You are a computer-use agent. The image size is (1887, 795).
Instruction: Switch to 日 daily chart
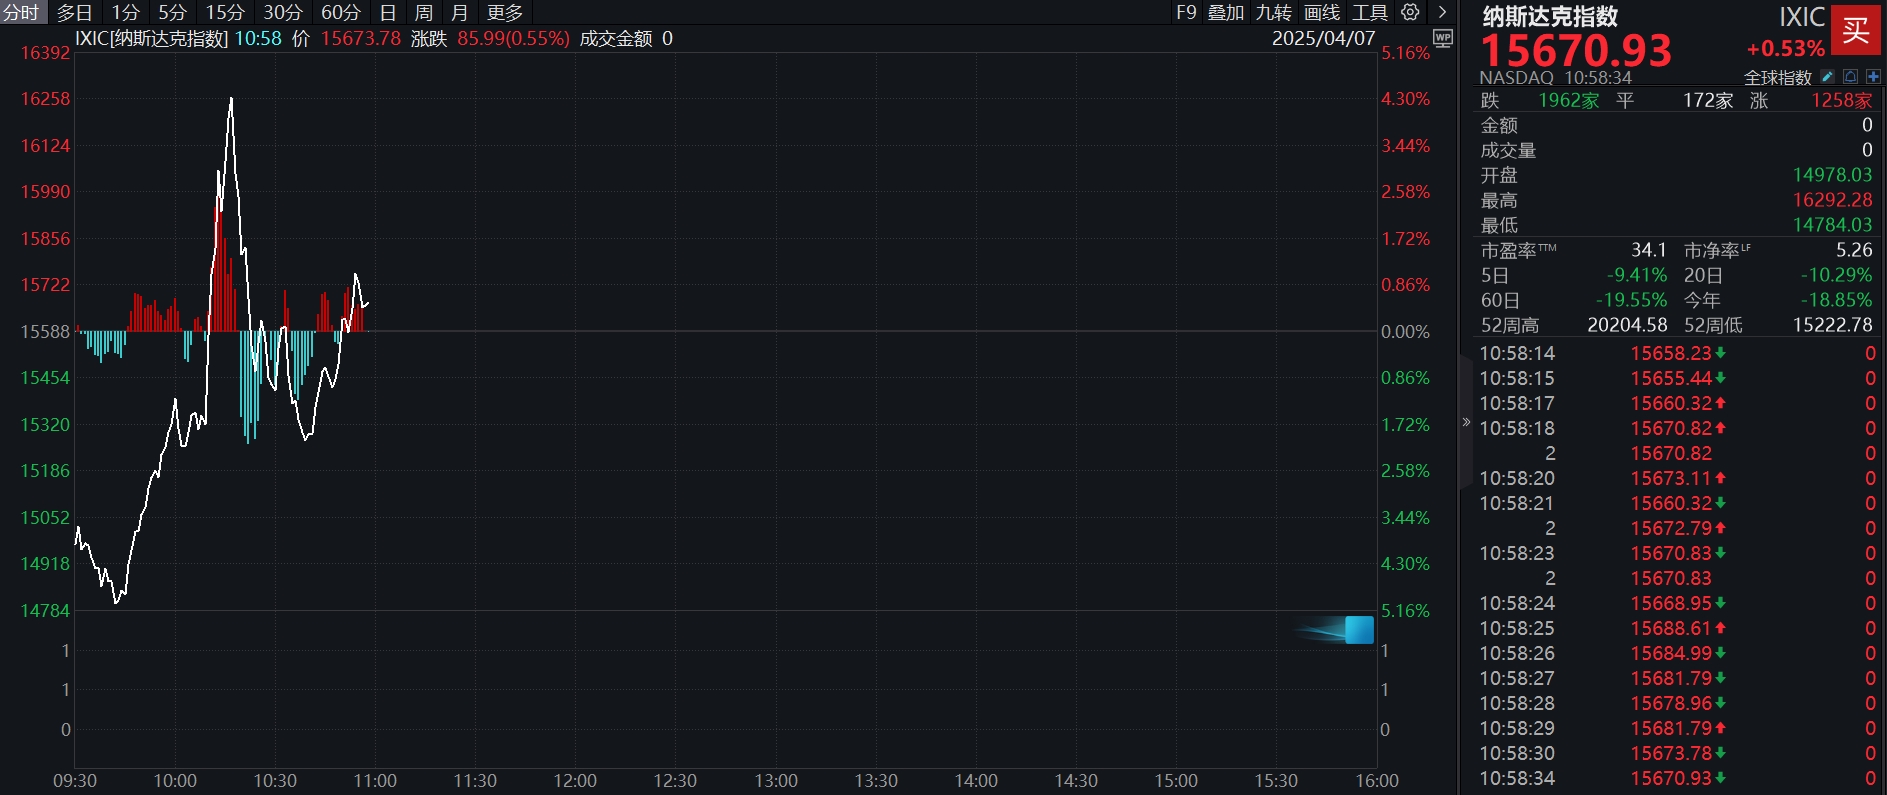pyautogui.click(x=388, y=12)
